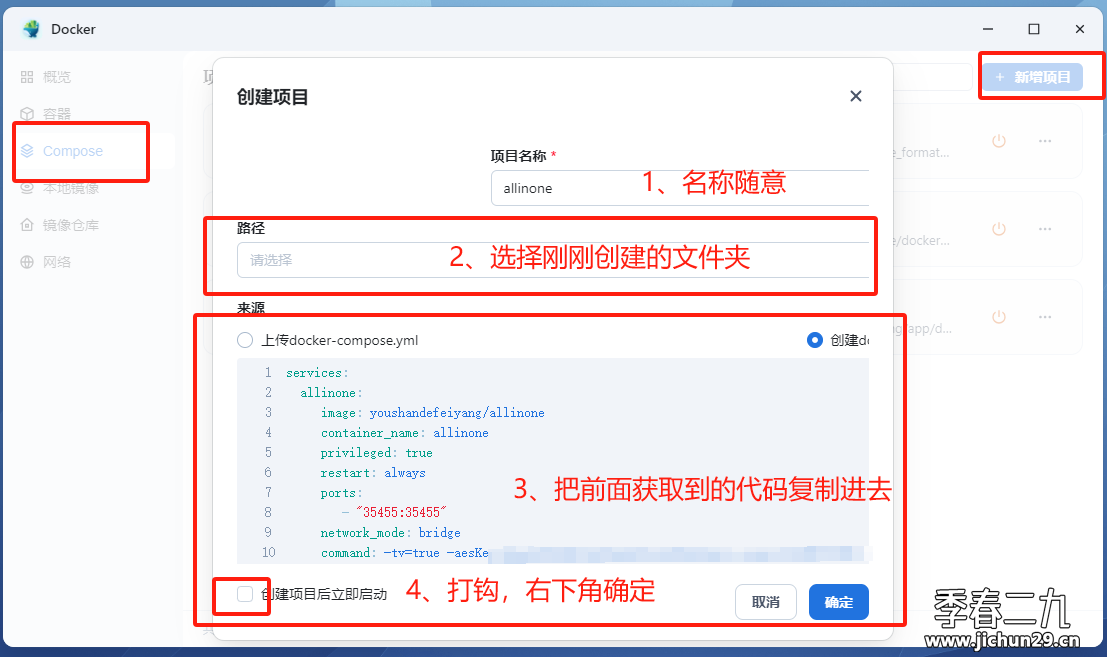Image resolution: width=1107 pixels, height=657 pixels.
Task: Open the 容器 containers section
Action: coord(46,114)
